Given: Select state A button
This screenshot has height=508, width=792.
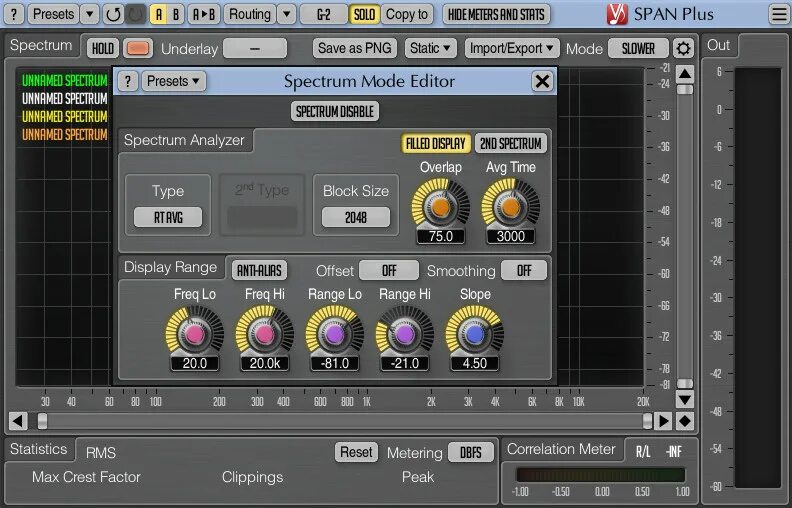Looking at the screenshot, I should pos(159,14).
